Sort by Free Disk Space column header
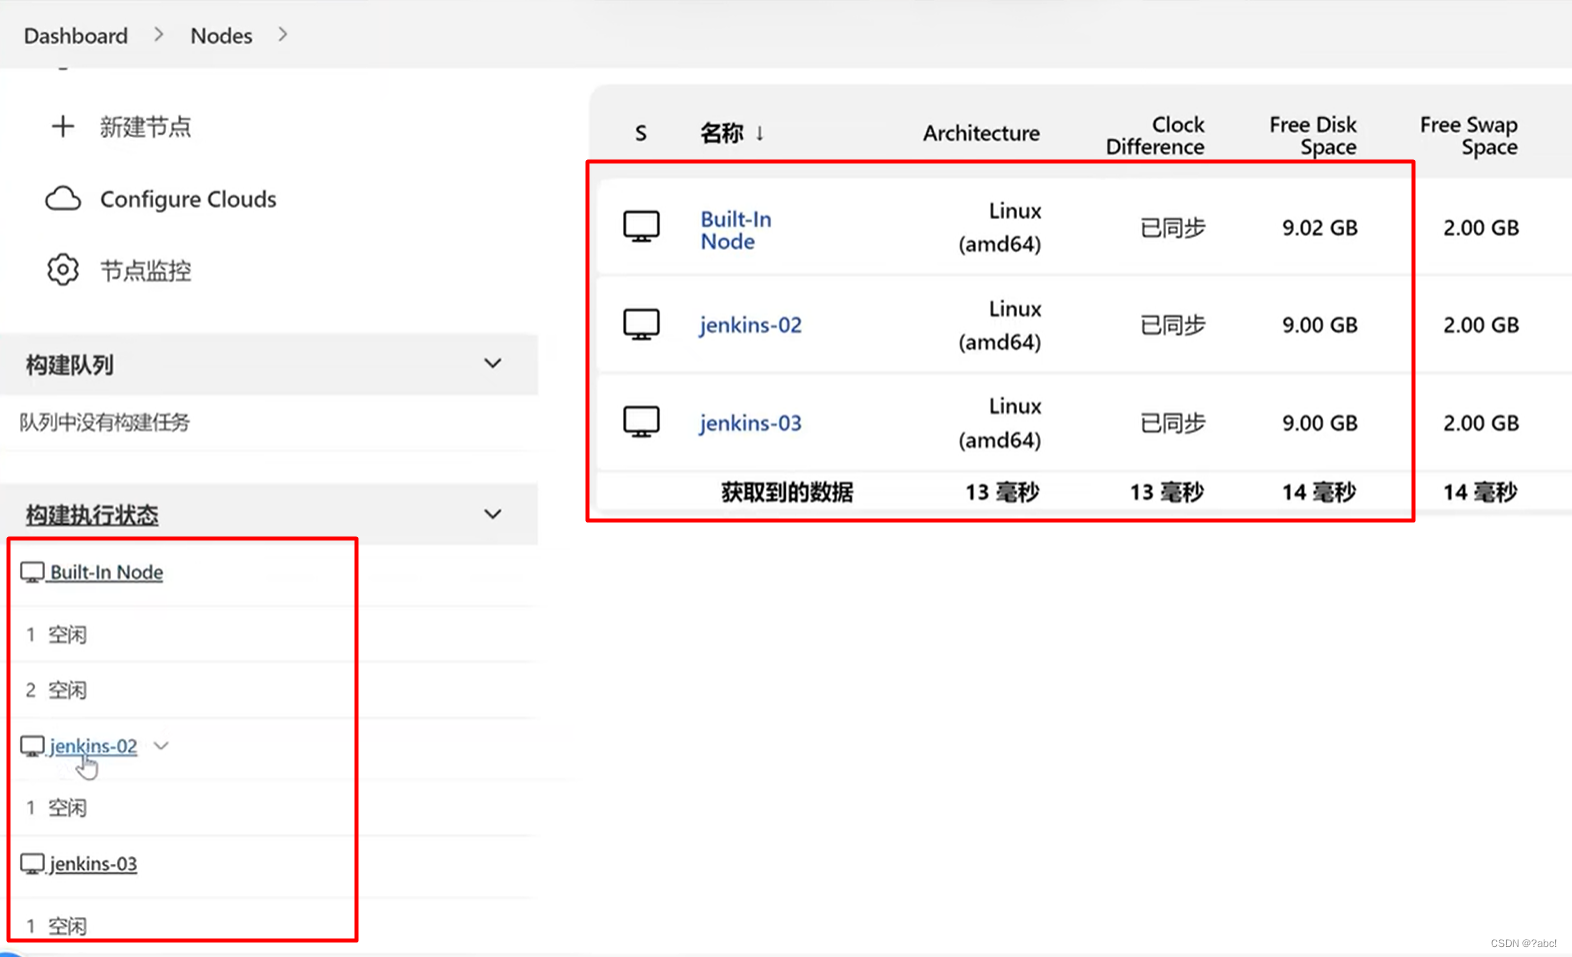This screenshot has height=957, width=1572. pyautogui.click(x=1313, y=136)
